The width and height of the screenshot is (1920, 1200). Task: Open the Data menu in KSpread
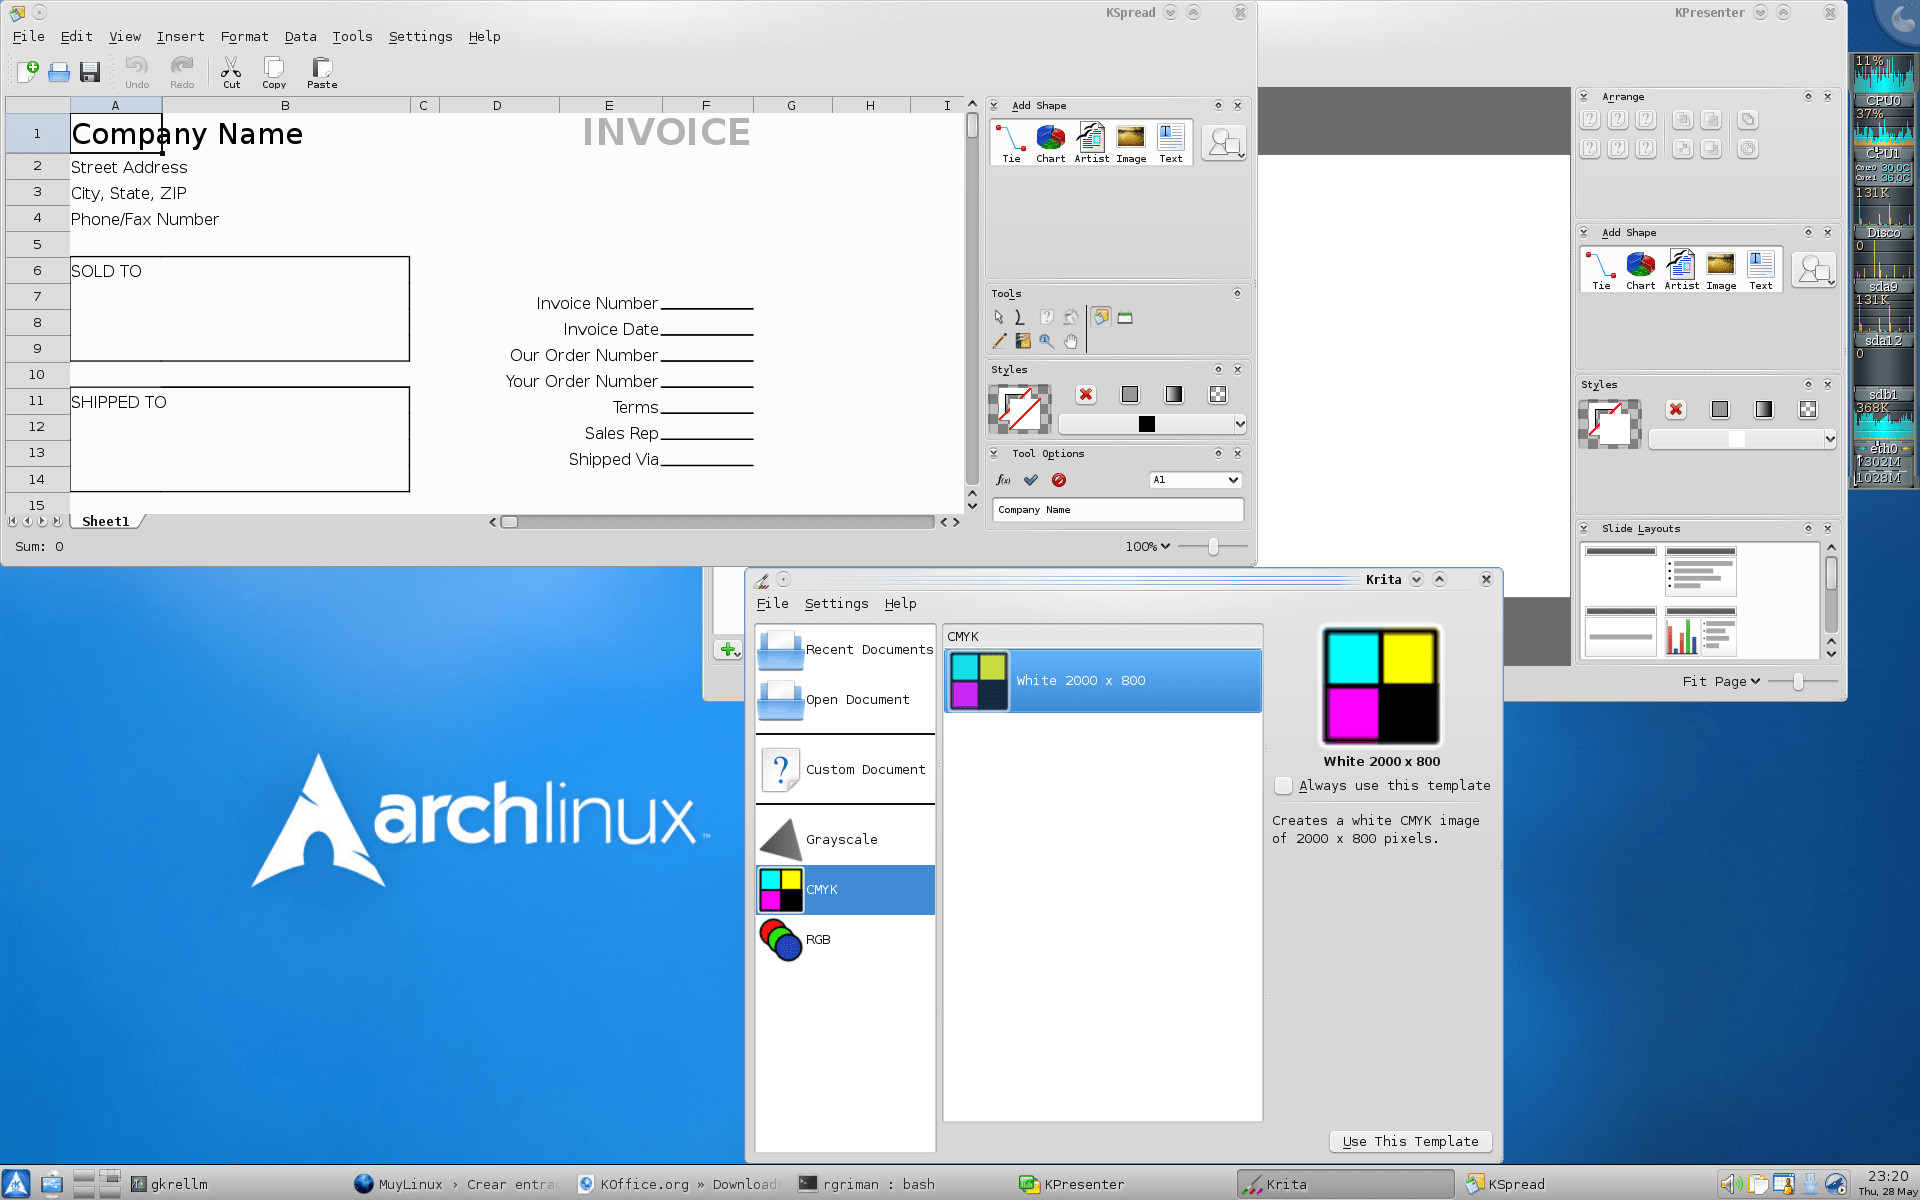point(300,36)
